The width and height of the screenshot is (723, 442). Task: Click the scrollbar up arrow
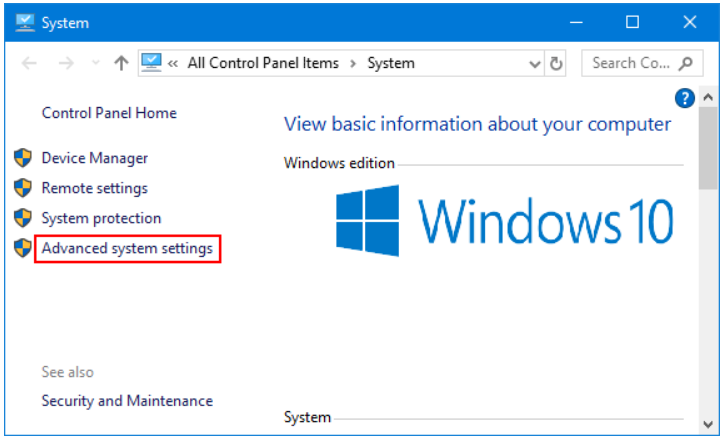point(708,97)
